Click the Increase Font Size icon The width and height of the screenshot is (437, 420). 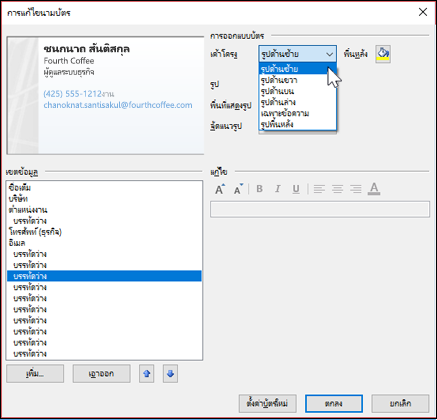[x=220, y=189]
